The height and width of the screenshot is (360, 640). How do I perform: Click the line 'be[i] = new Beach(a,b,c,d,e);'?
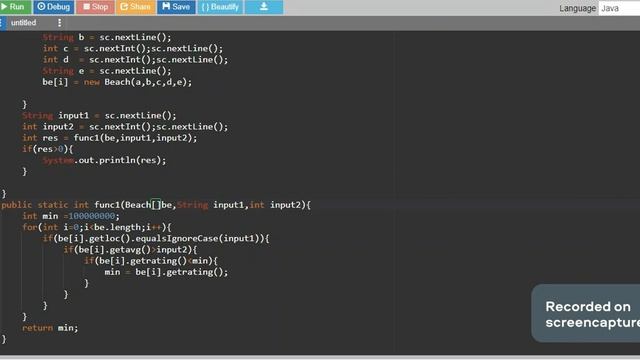(117, 82)
